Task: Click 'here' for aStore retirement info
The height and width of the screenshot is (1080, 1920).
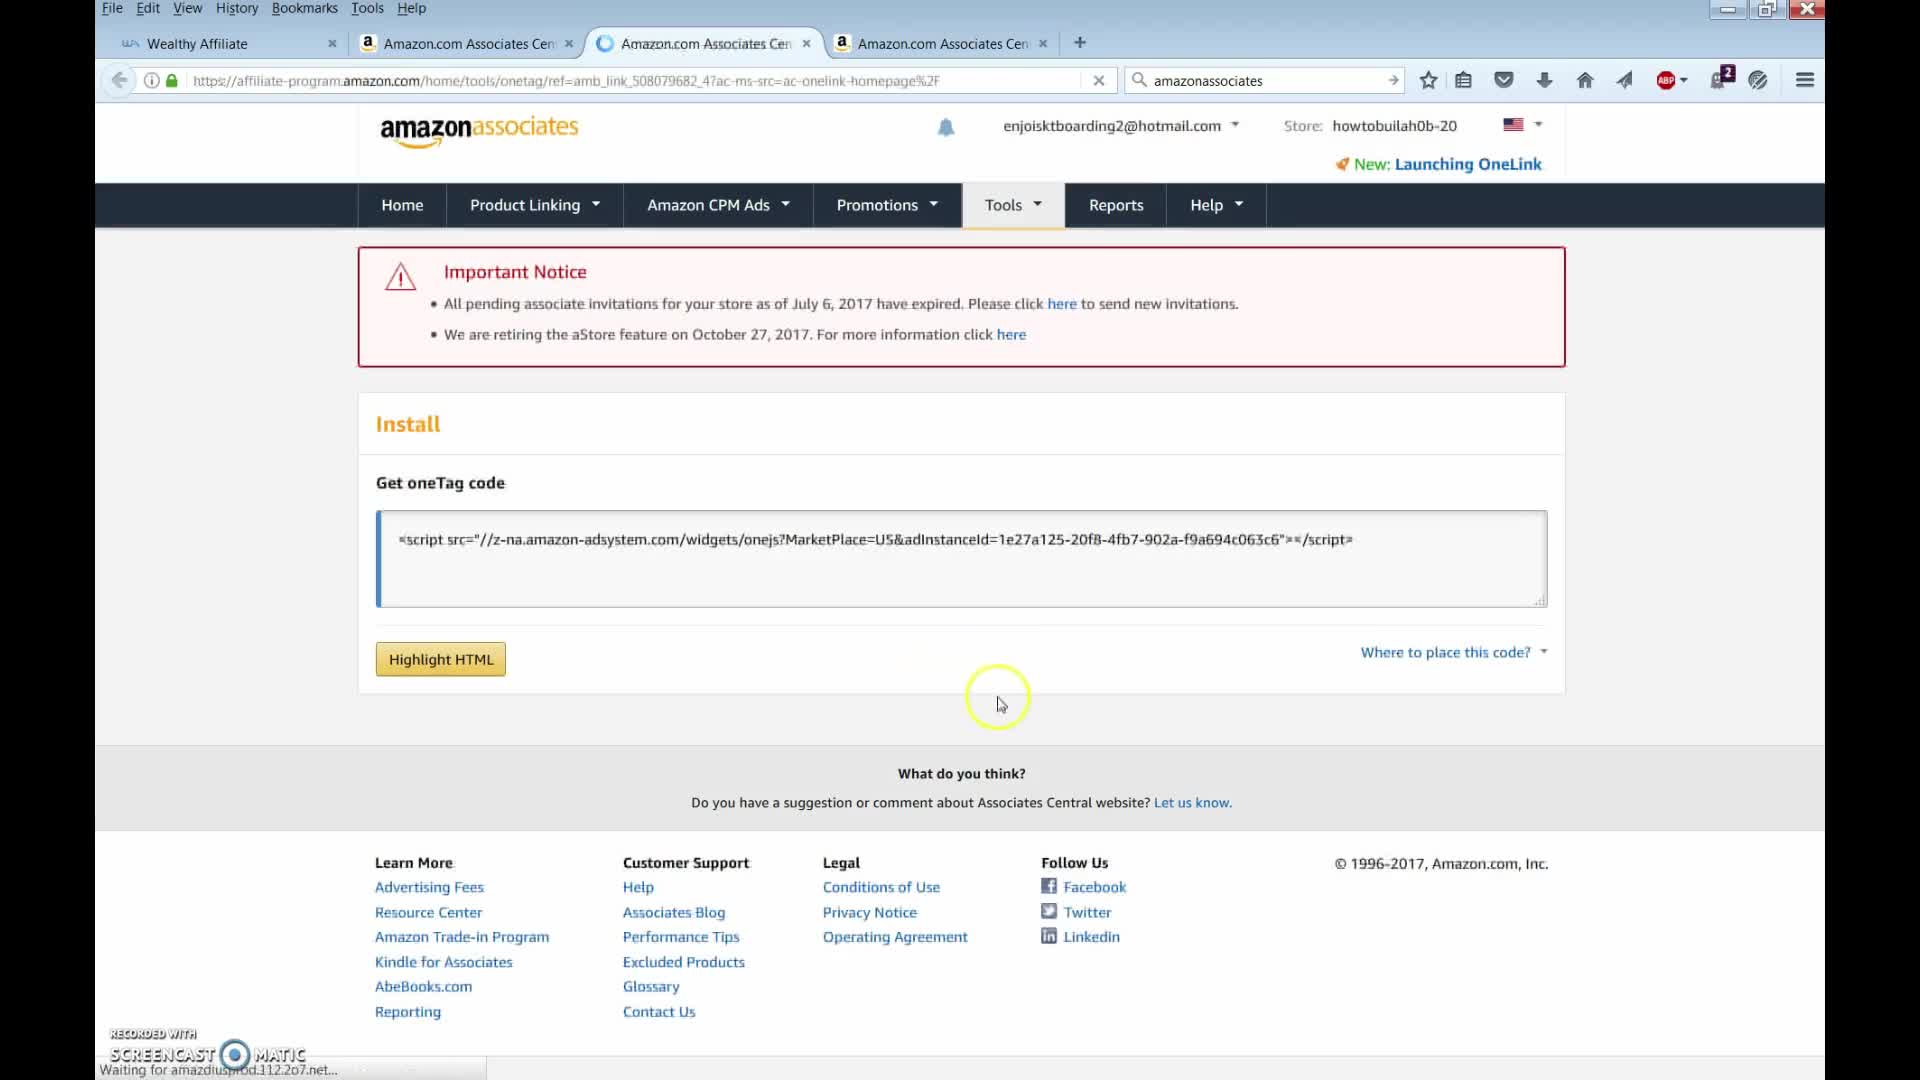Action: tap(1011, 335)
